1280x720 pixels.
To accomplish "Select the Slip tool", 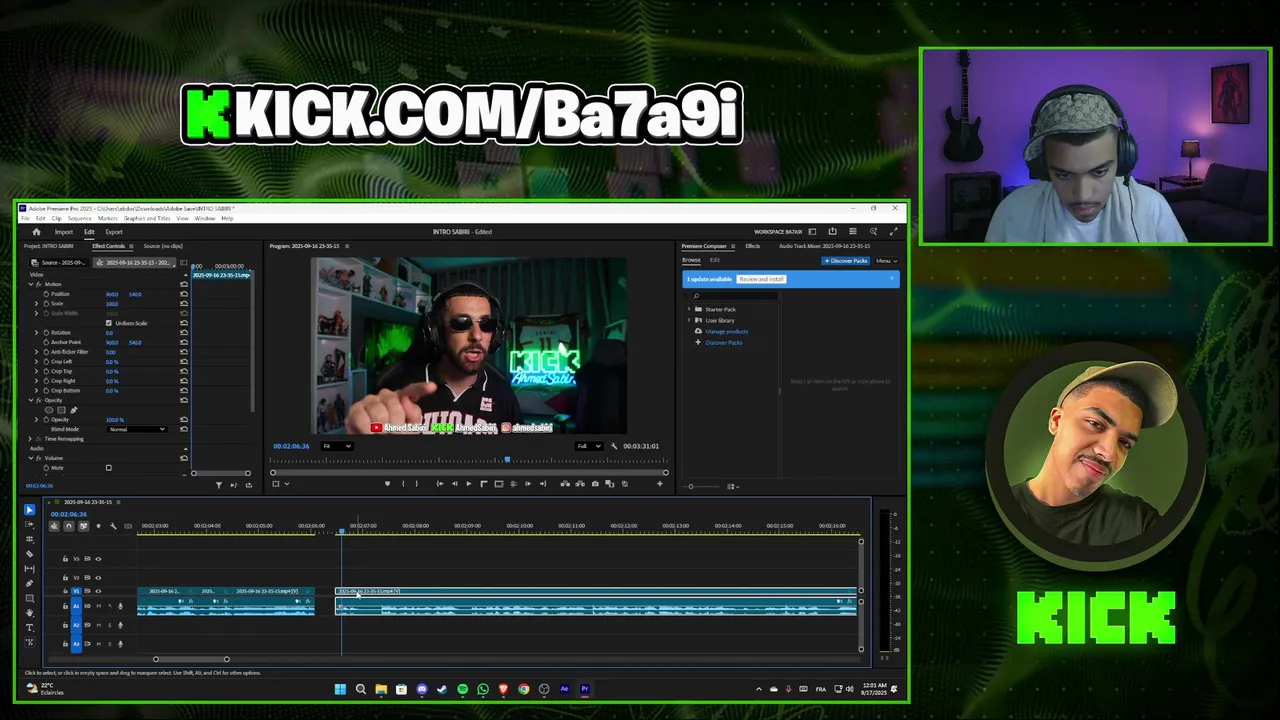I will tap(29, 569).
